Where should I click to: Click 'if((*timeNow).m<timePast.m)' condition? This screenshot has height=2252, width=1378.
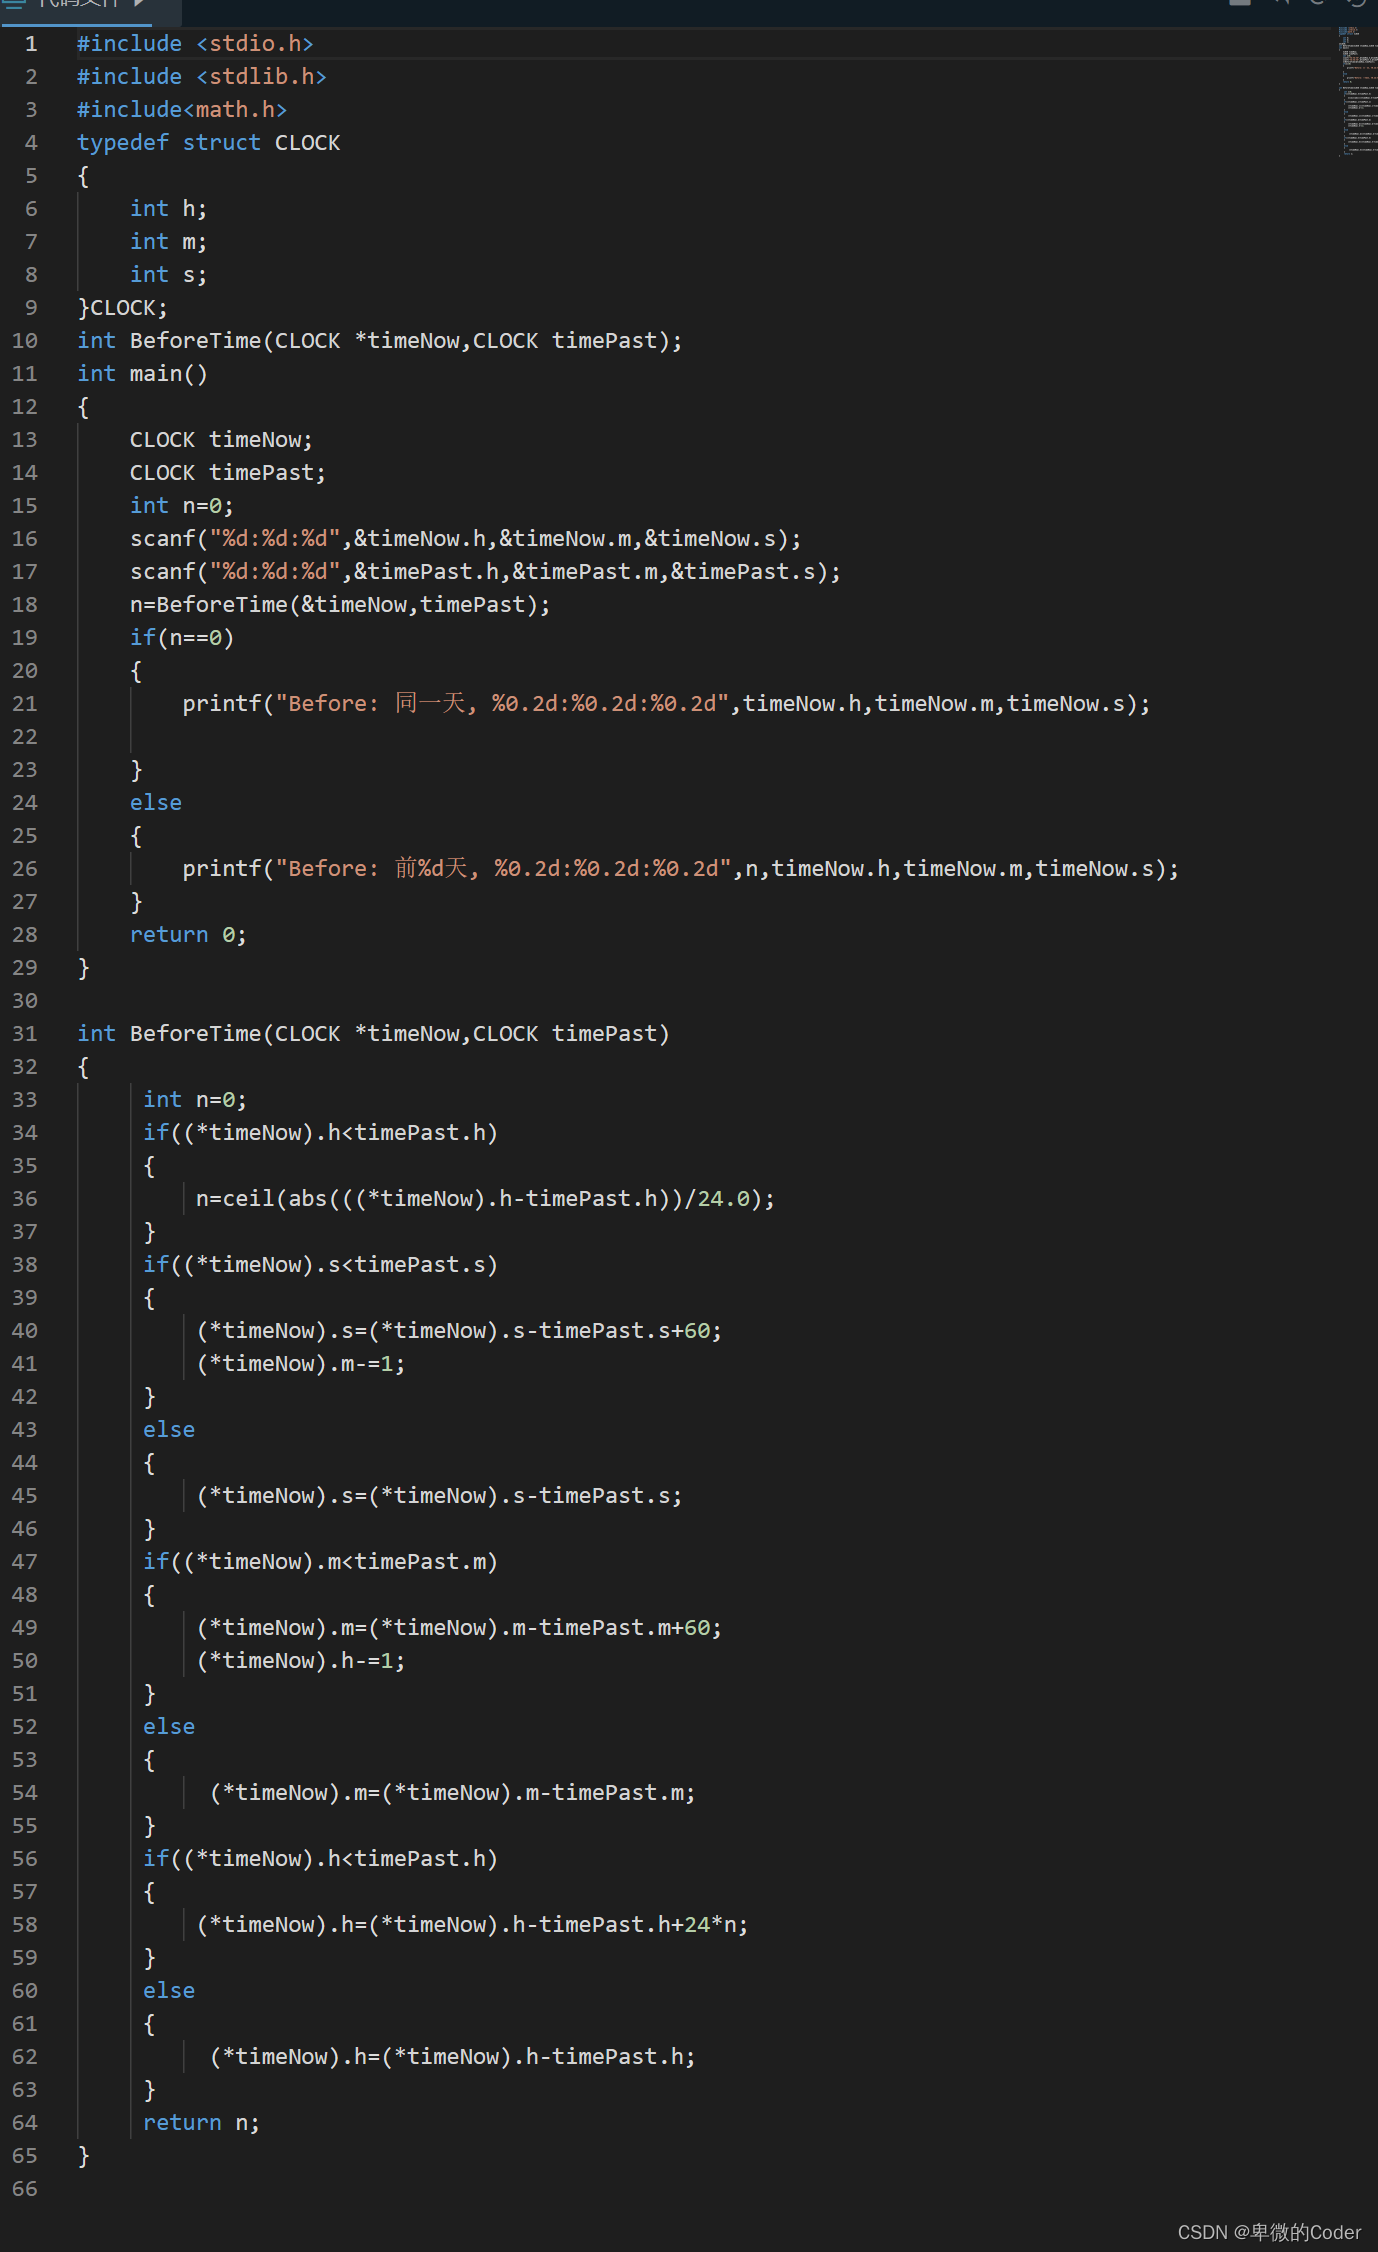(320, 1562)
